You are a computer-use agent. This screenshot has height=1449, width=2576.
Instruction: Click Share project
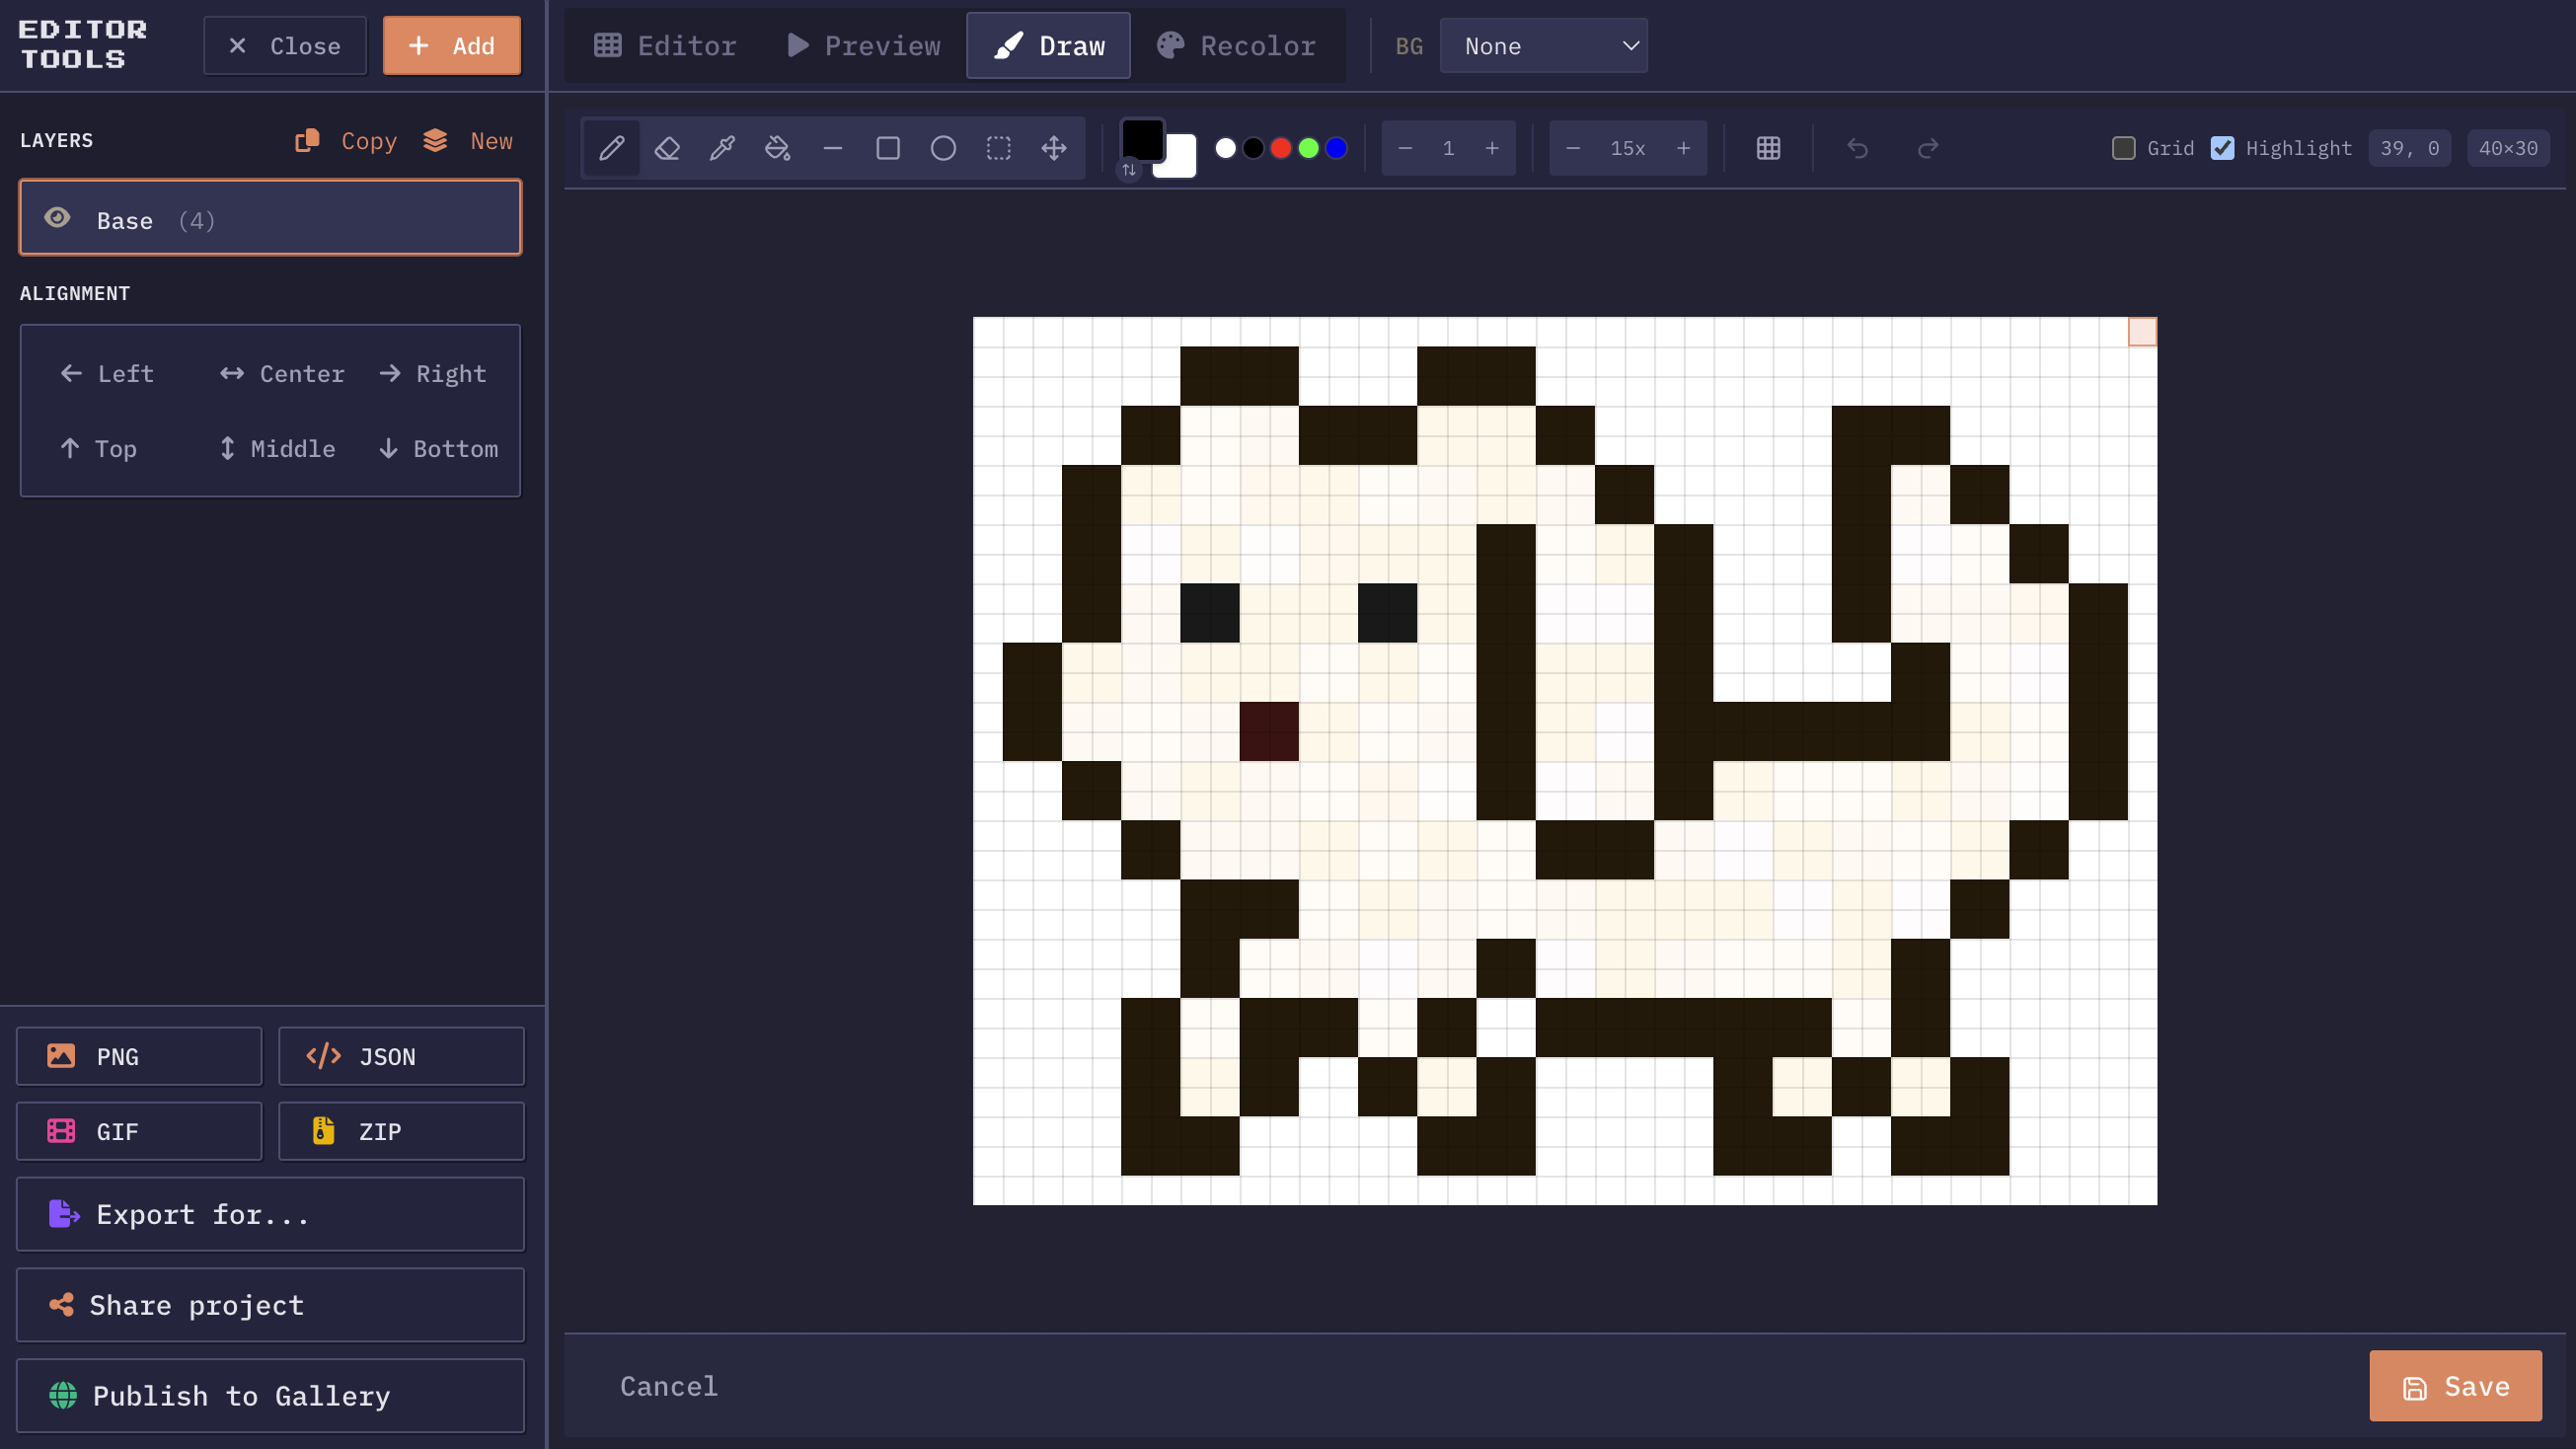[x=270, y=1305]
